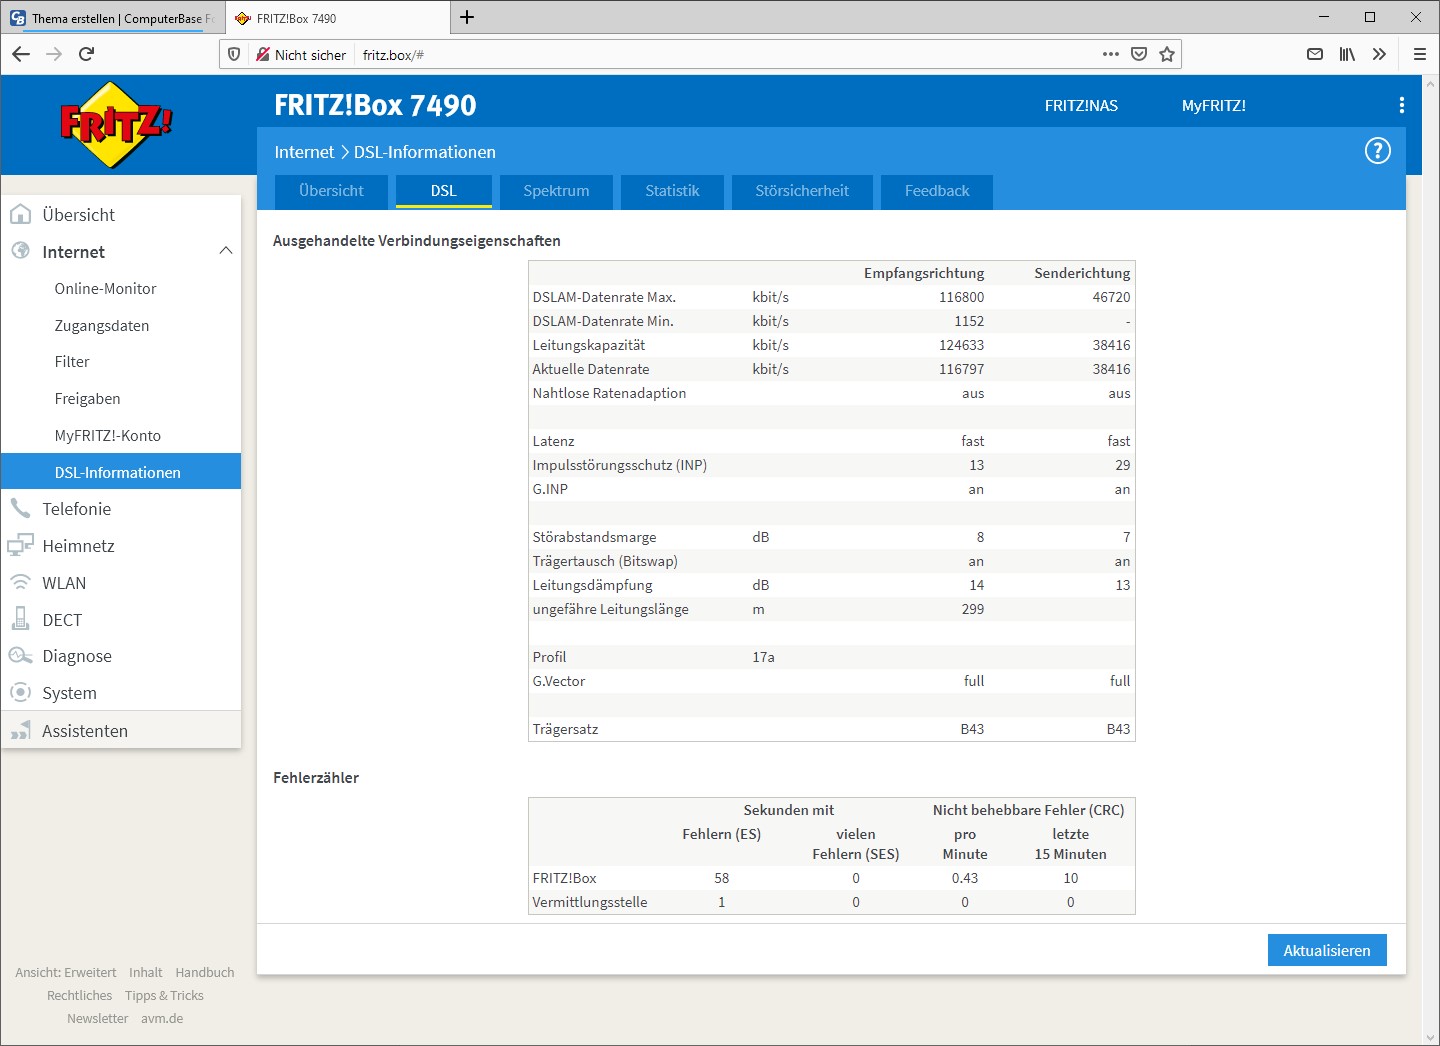Click the Assistenten icon in sidebar
Viewport: 1440px width, 1046px height.
[x=20, y=731]
